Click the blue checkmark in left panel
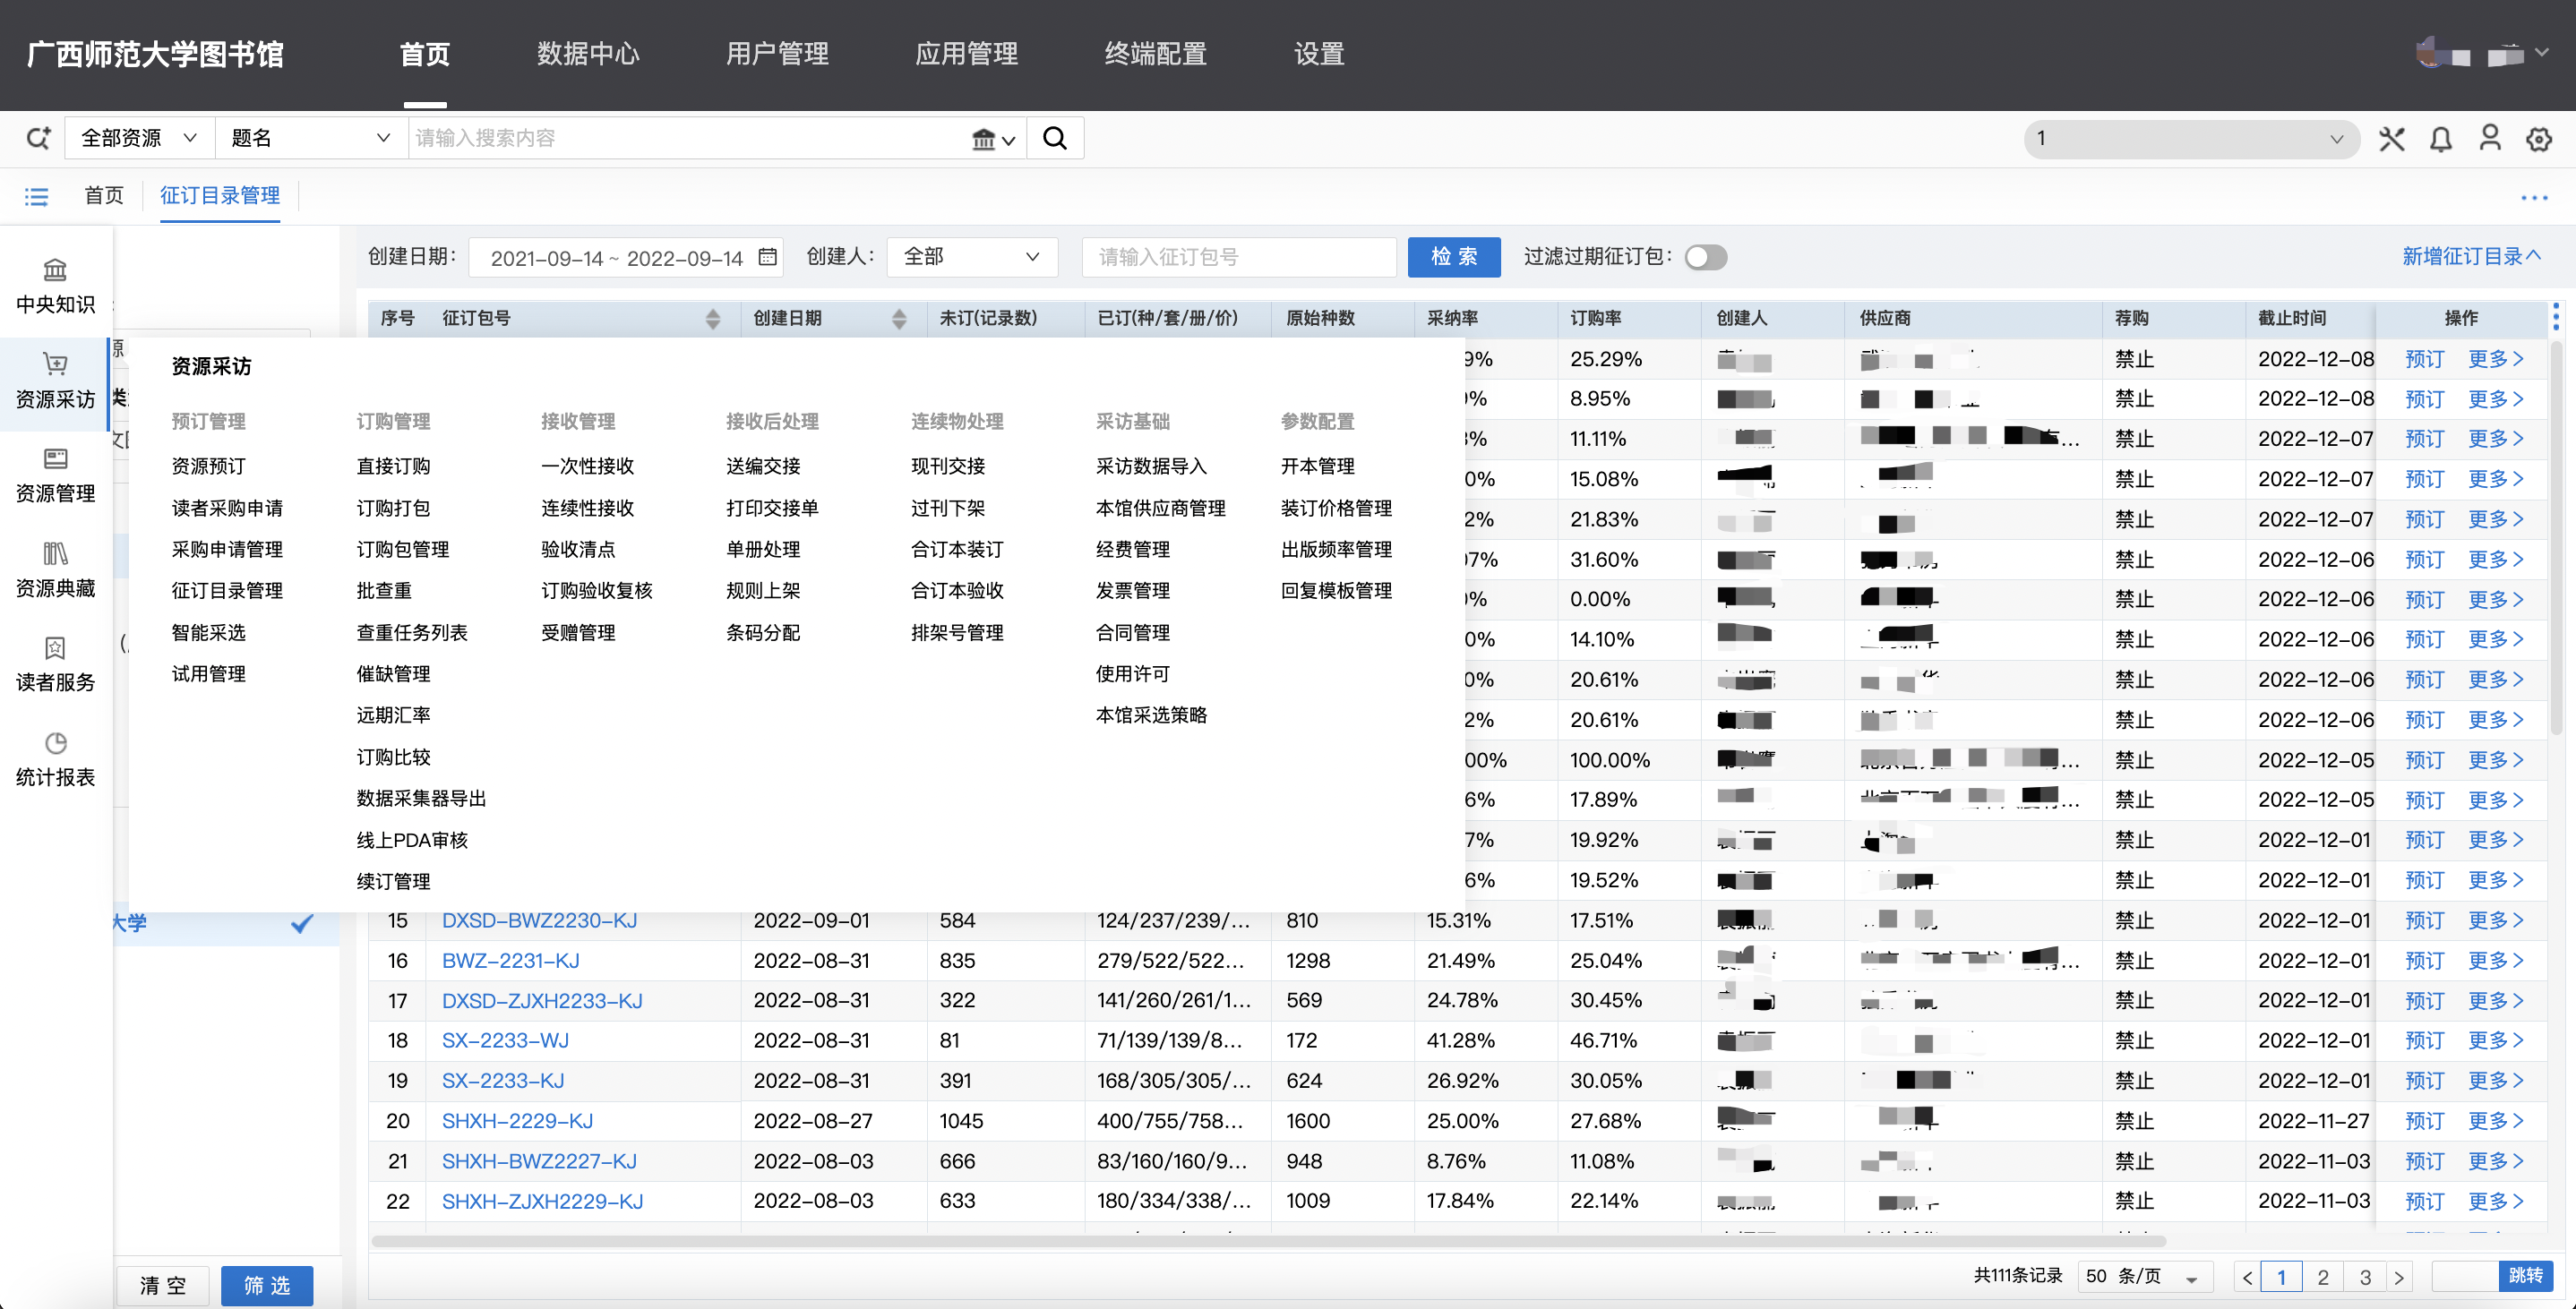 301,923
